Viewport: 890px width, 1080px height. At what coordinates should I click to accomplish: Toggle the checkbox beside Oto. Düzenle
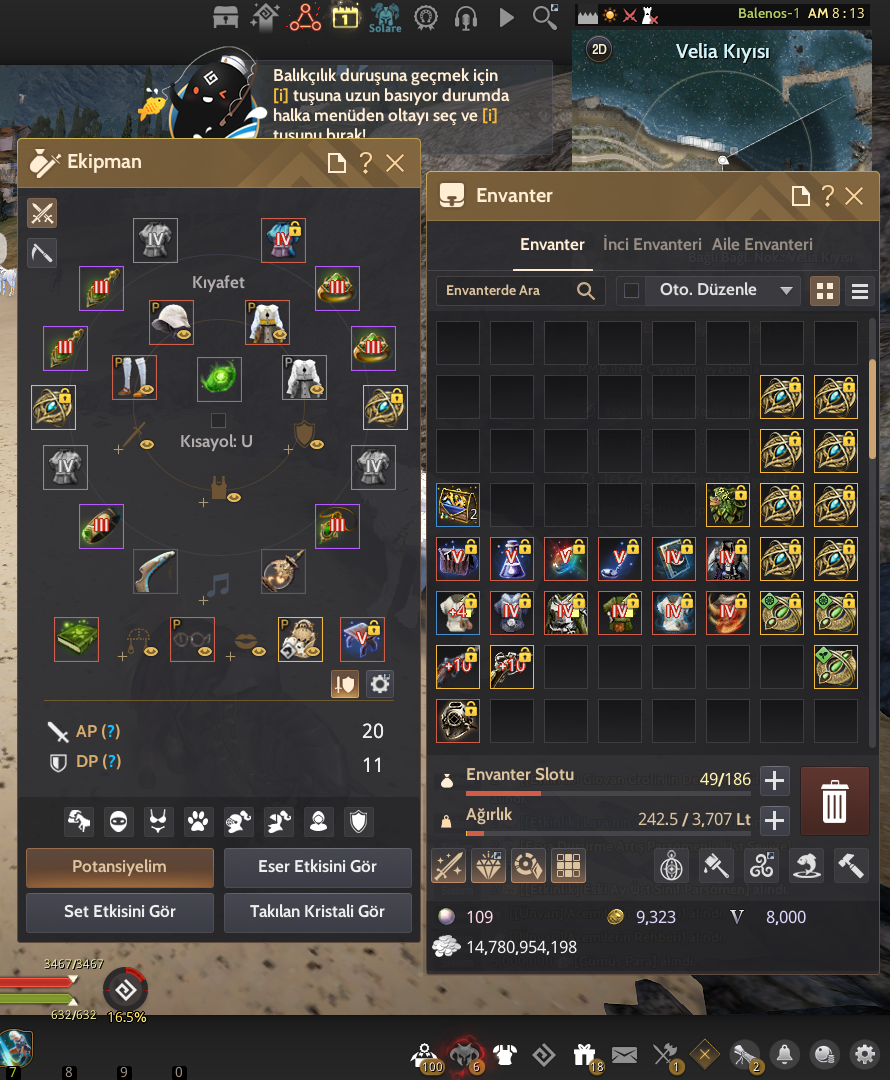click(x=631, y=291)
